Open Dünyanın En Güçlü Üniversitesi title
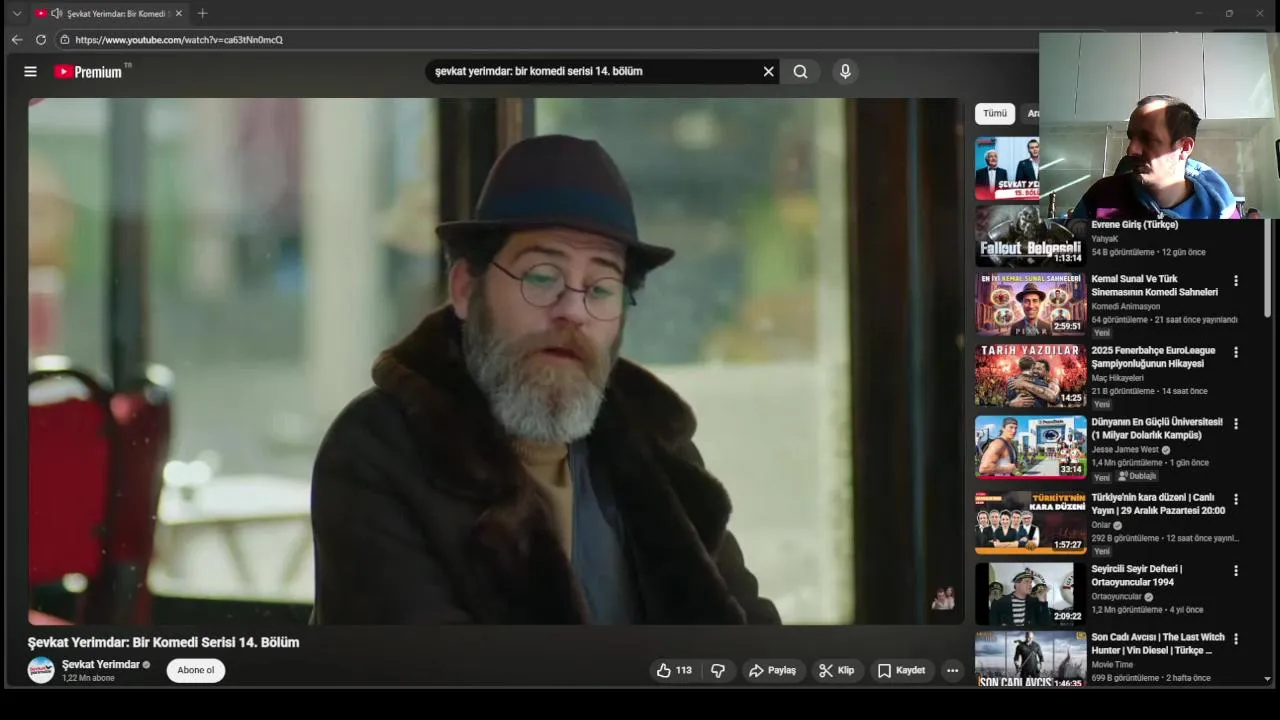The width and height of the screenshot is (1280, 720). pos(1157,428)
